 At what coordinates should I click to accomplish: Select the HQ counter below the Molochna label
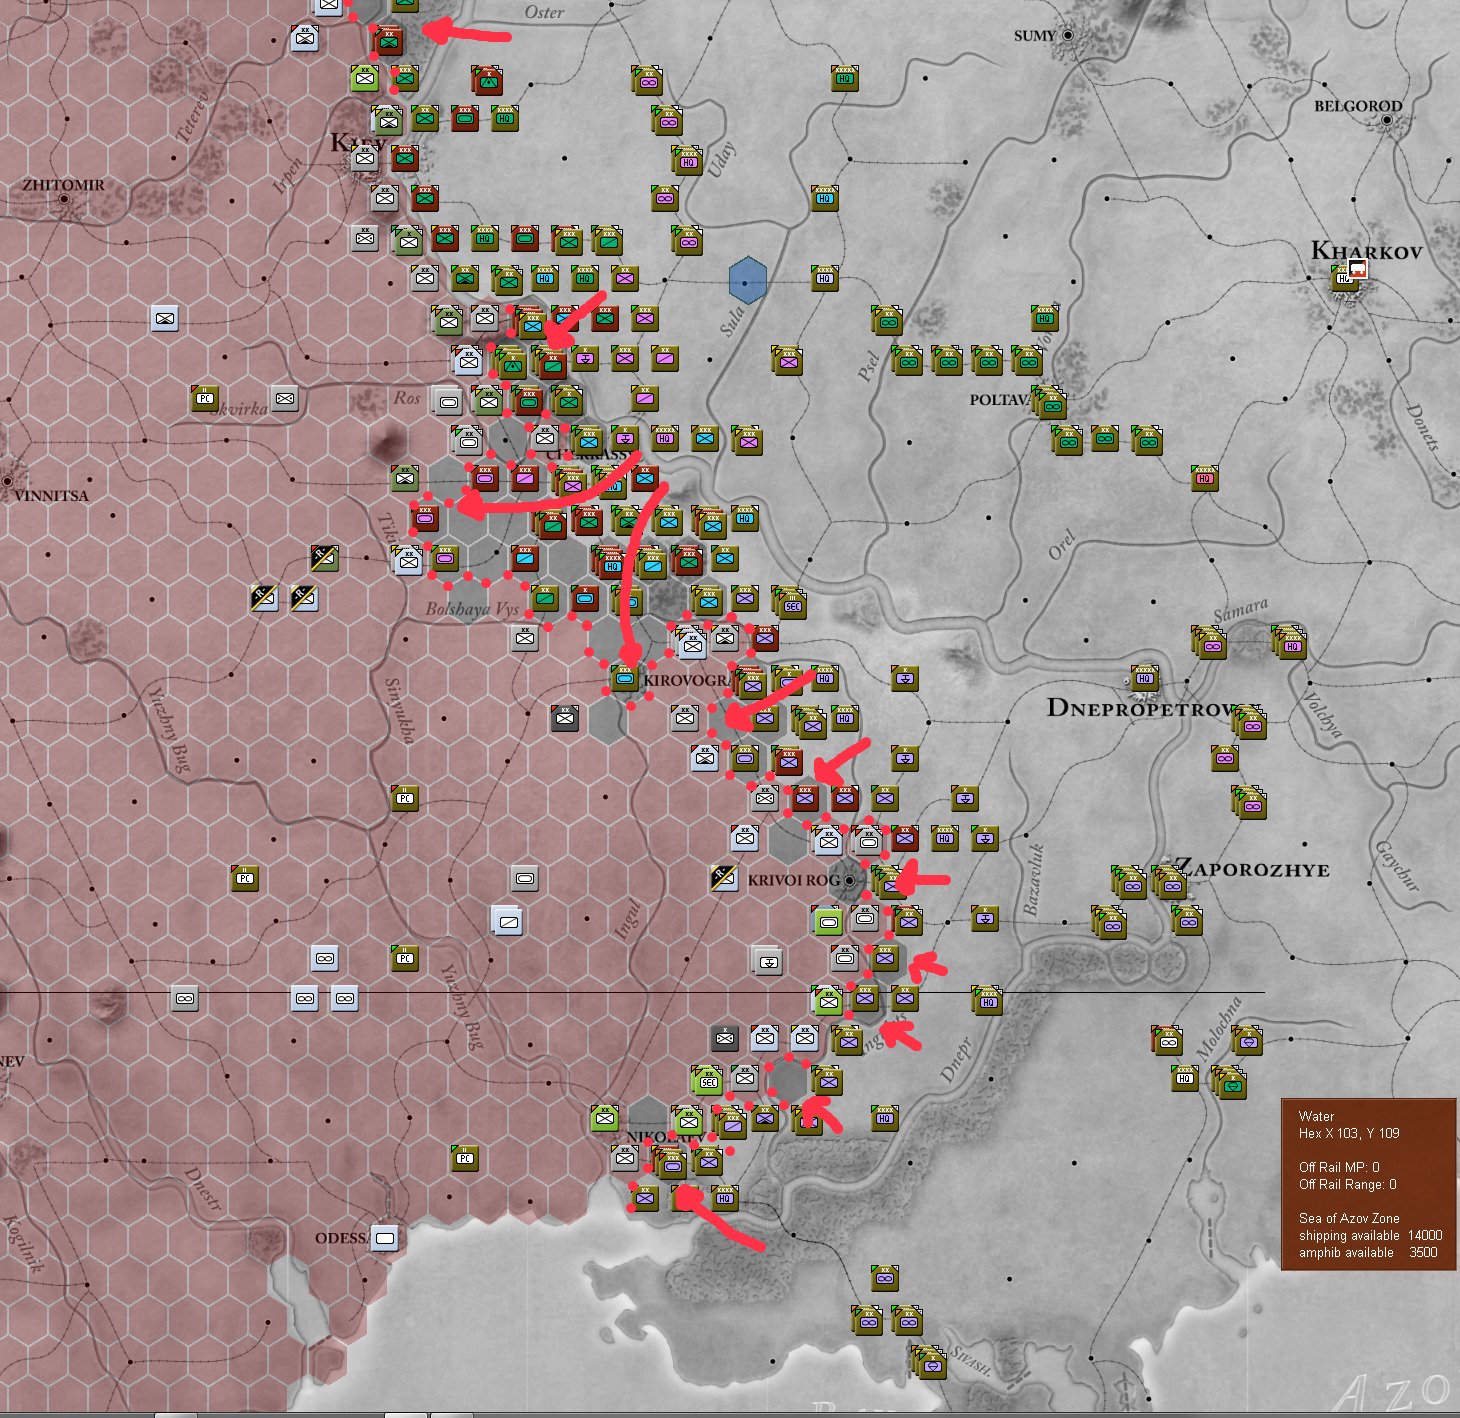1185,1078
